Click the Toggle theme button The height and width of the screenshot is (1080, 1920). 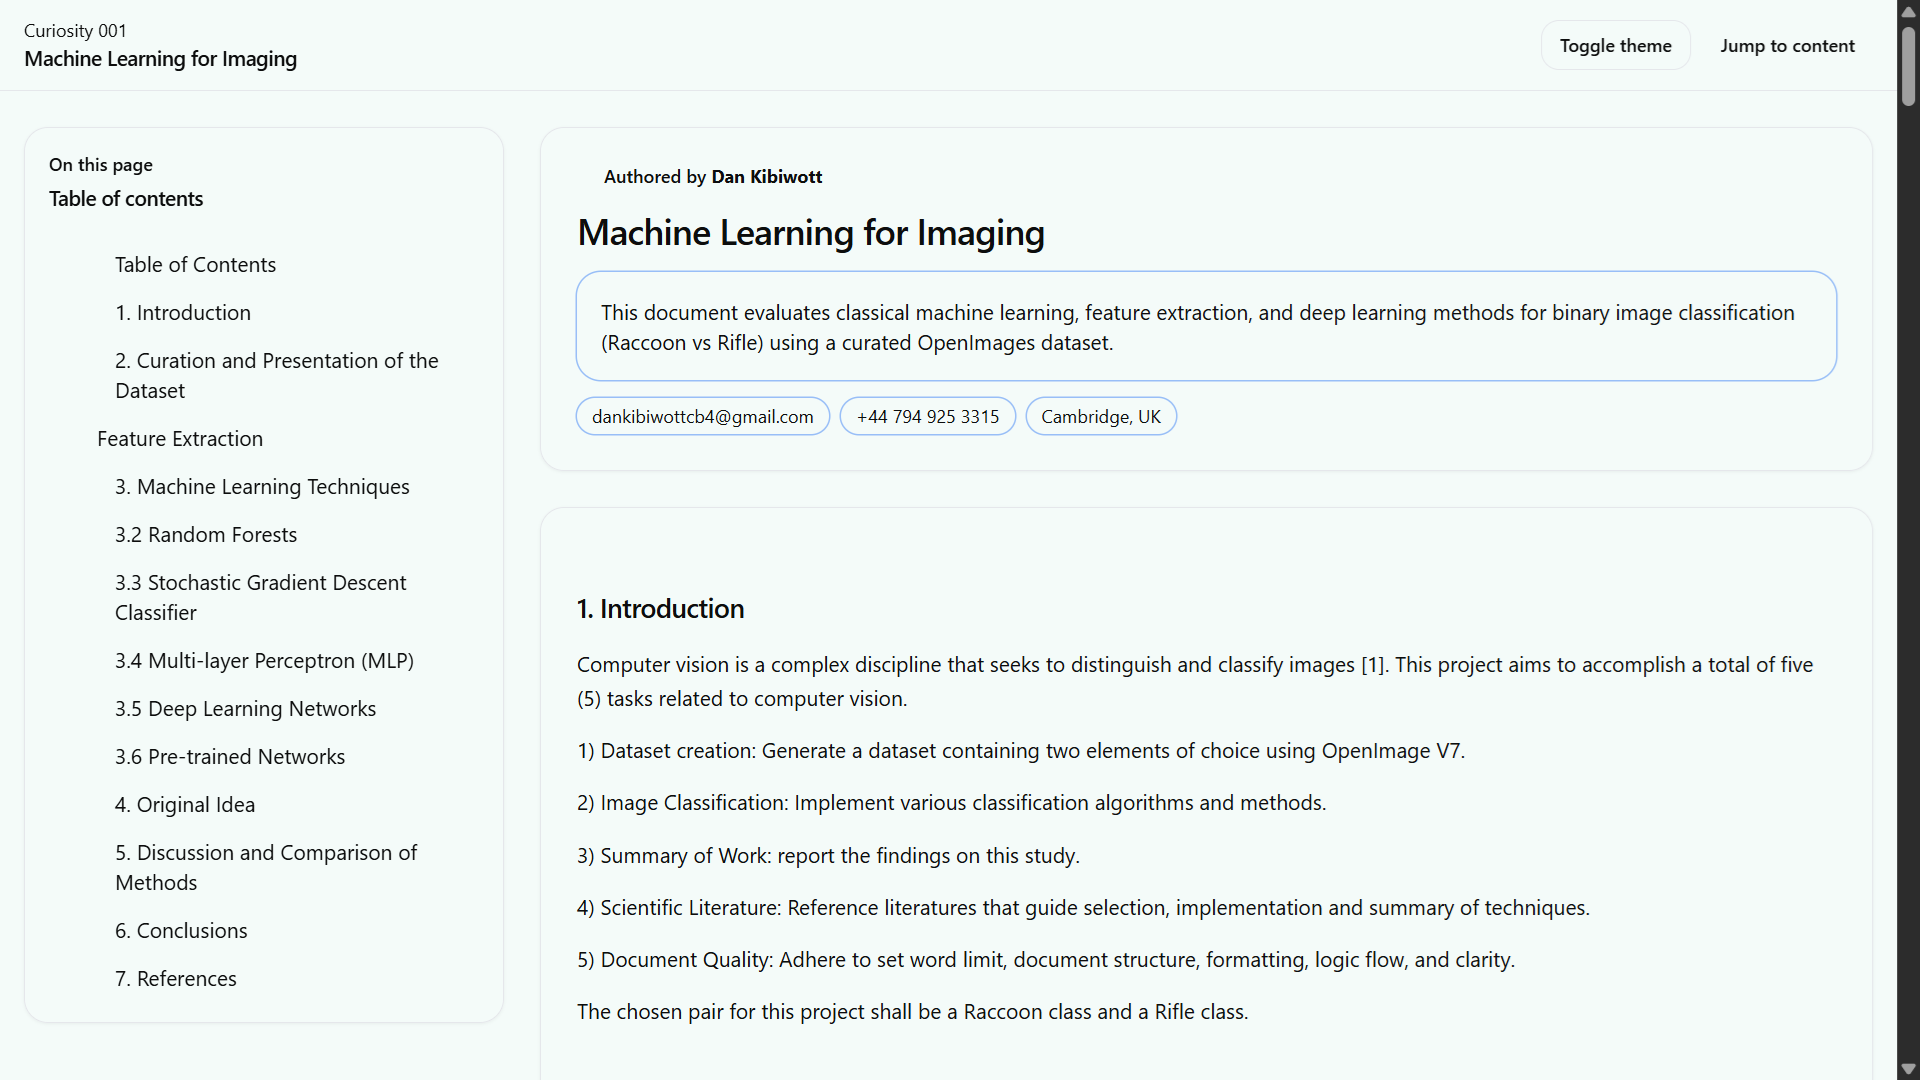pos(1615,46)
